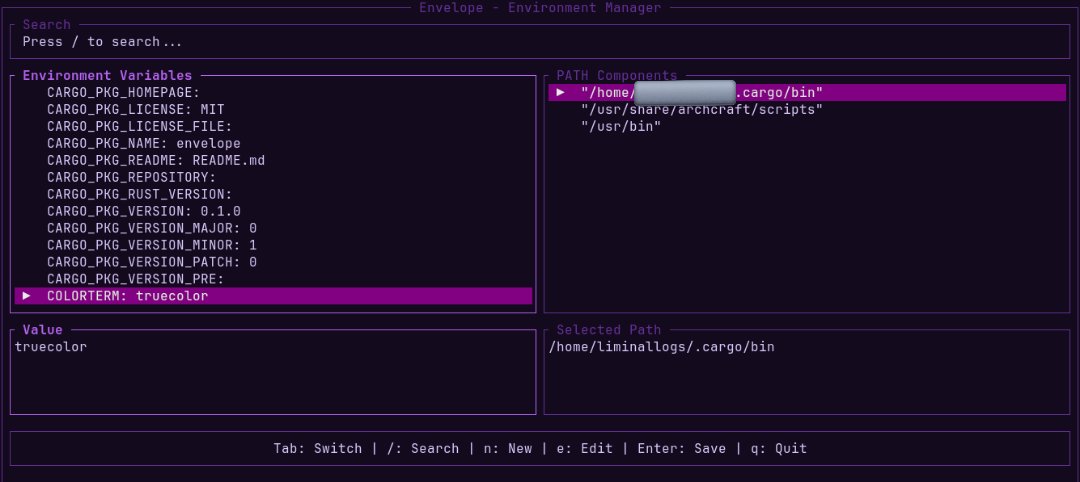The image size is (1080, 482).
Task: Click the Value panel title
Action: [x=43, y=330]
